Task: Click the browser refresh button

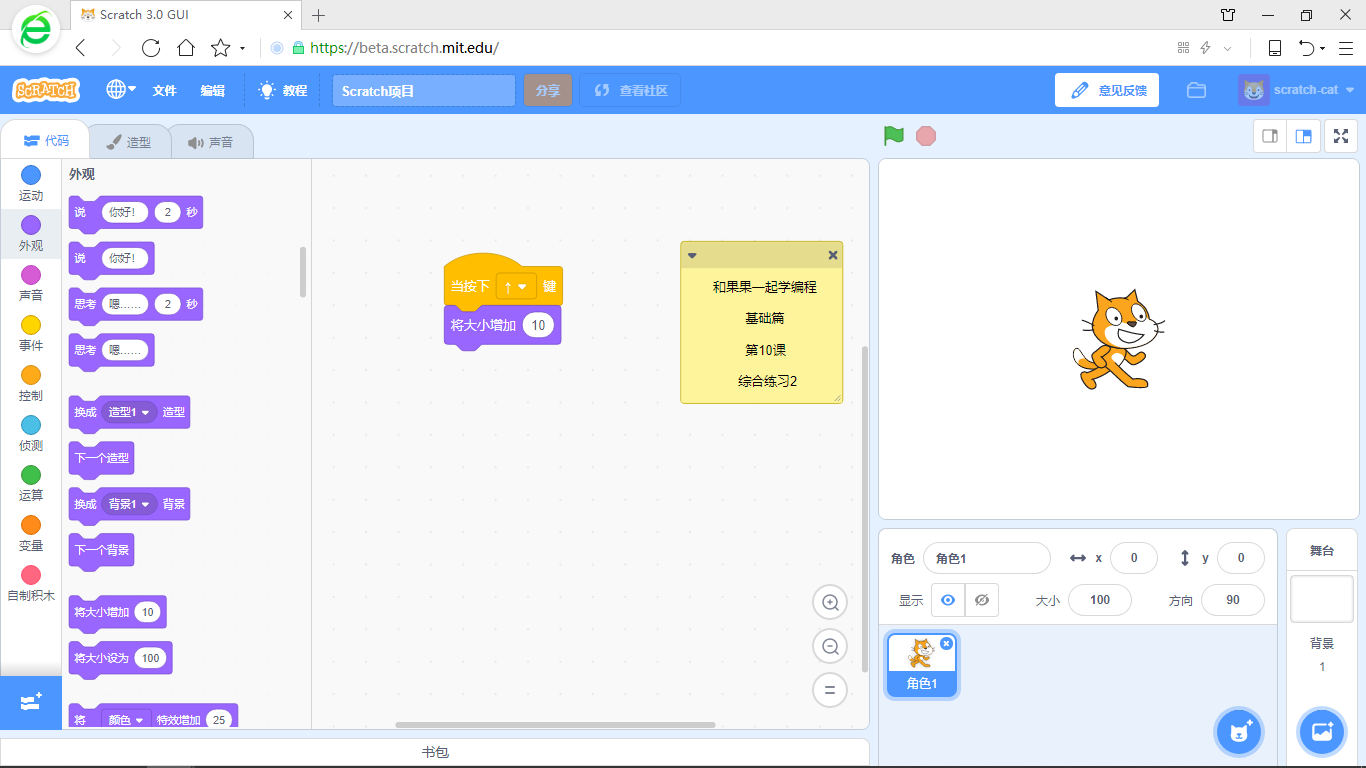Action: [x=151, y=48]
